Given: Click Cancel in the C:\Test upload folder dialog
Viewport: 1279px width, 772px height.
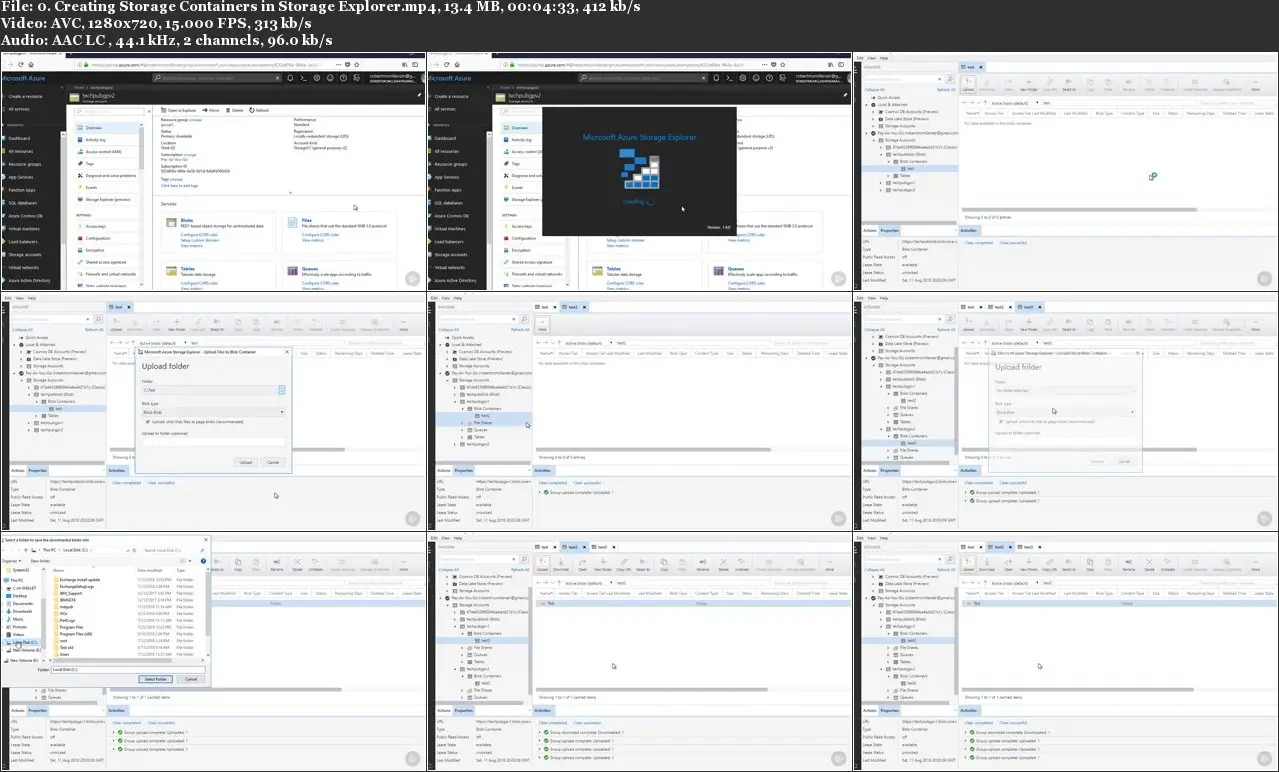Looking at the screenshot, I should [273, 462].
